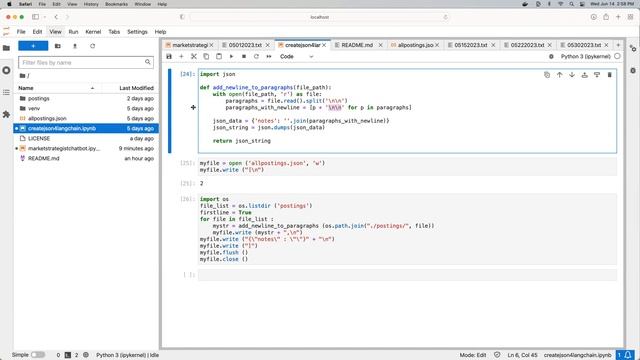Duplicate the active cell via cell toolbar icon
This screenshot has height=360, width=640.
click(x=547, y=75)
